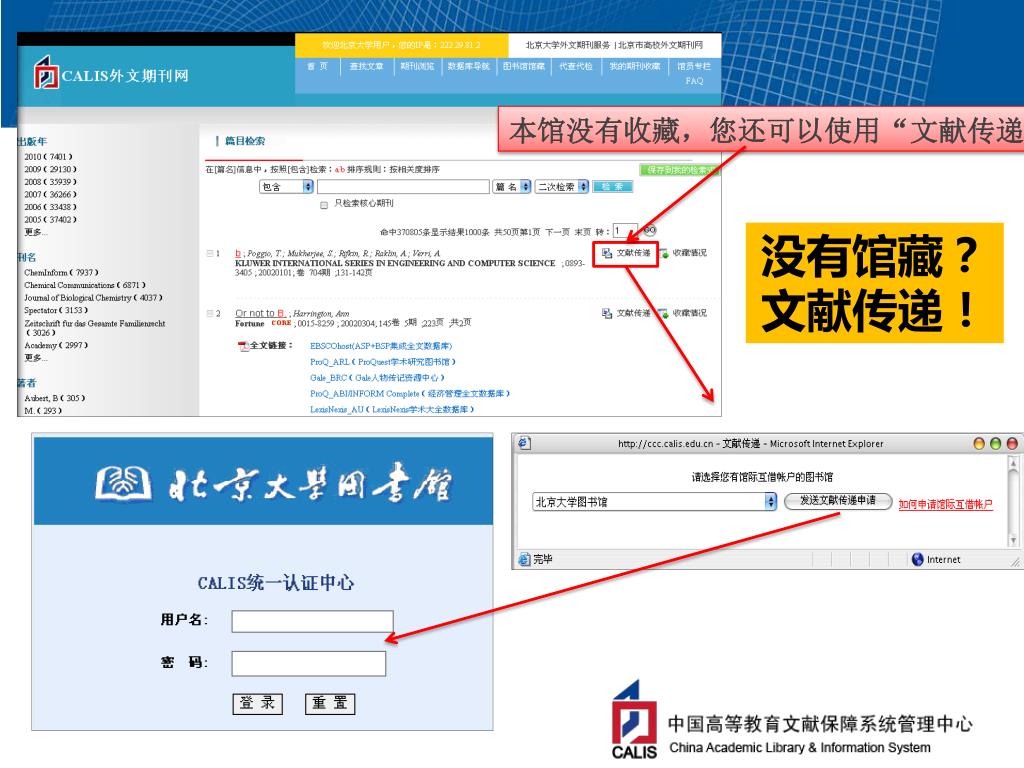
Task: Open the 北京大学图书馆 library dropdown
Action: (x=654, y=502)
